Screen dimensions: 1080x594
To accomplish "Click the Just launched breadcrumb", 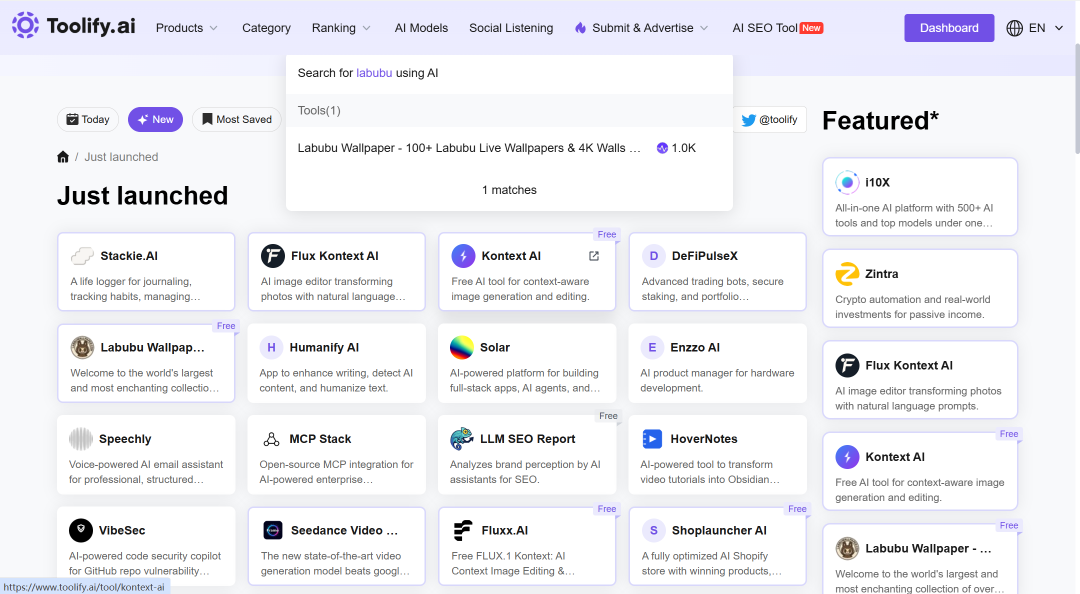I will [x=121, y=157].
